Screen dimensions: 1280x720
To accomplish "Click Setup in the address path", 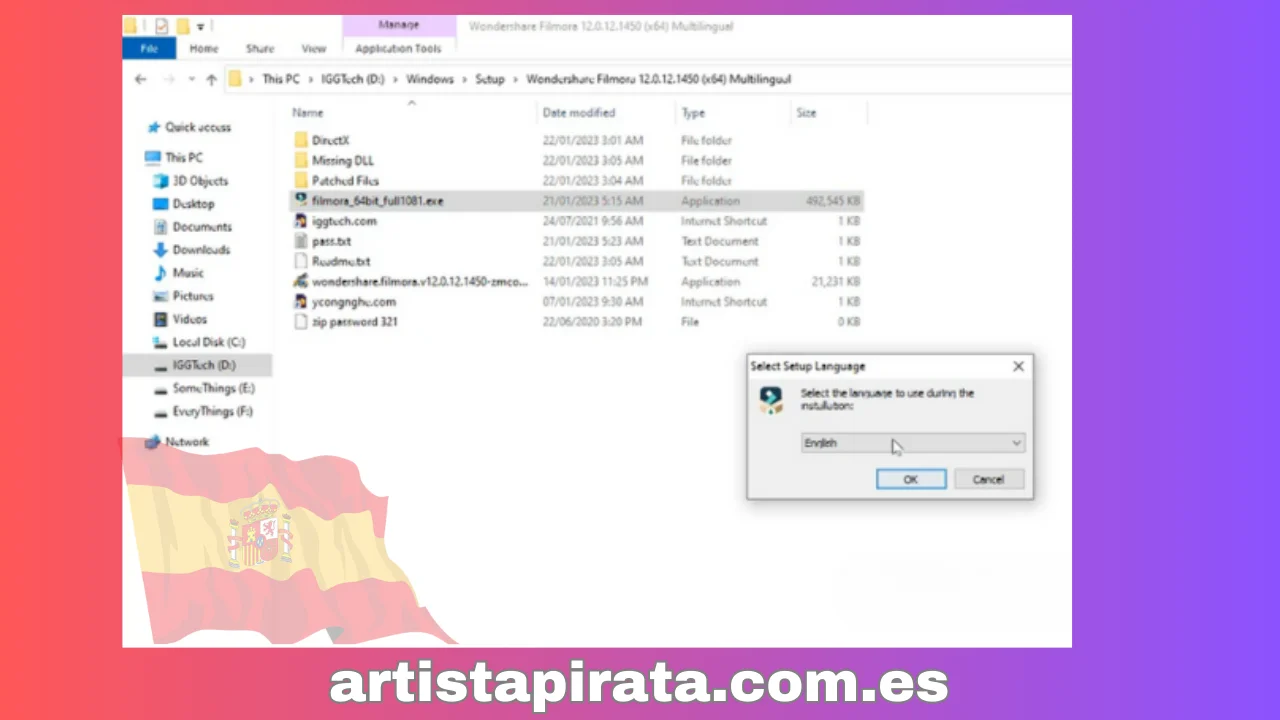I will [490, 79].
